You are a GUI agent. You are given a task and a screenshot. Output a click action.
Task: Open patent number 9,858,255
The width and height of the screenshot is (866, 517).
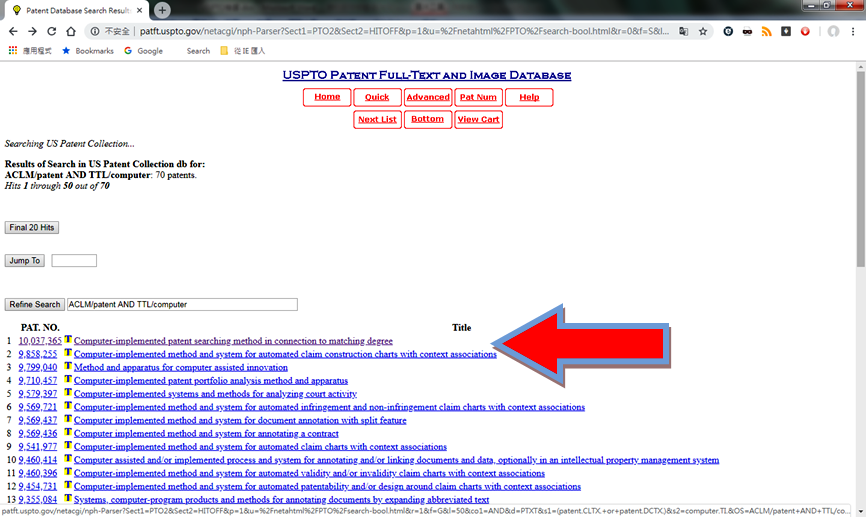(x=38, y=354)
